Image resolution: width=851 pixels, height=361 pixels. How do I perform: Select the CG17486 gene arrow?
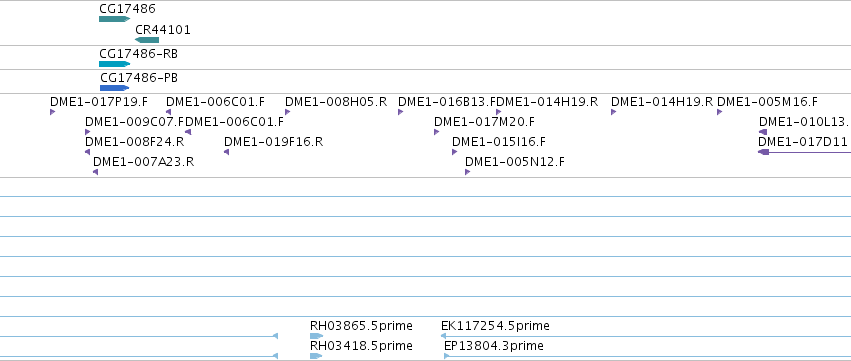coord(115,19)
